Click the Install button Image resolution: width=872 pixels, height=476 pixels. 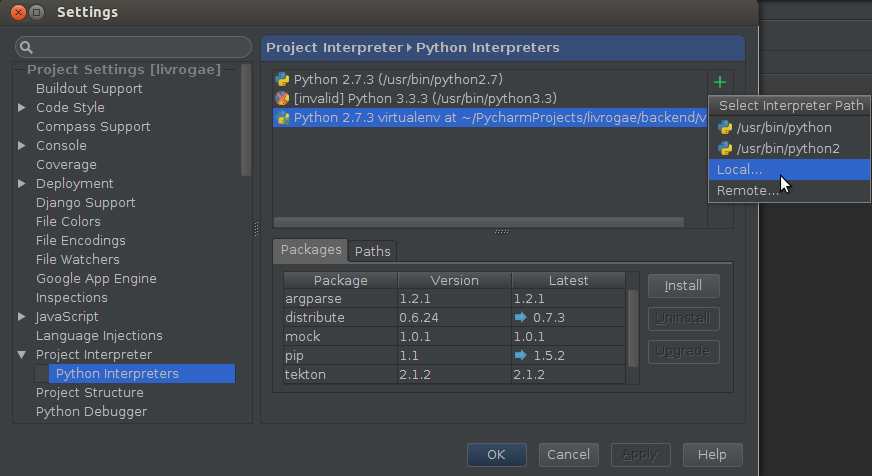(683, 286)
